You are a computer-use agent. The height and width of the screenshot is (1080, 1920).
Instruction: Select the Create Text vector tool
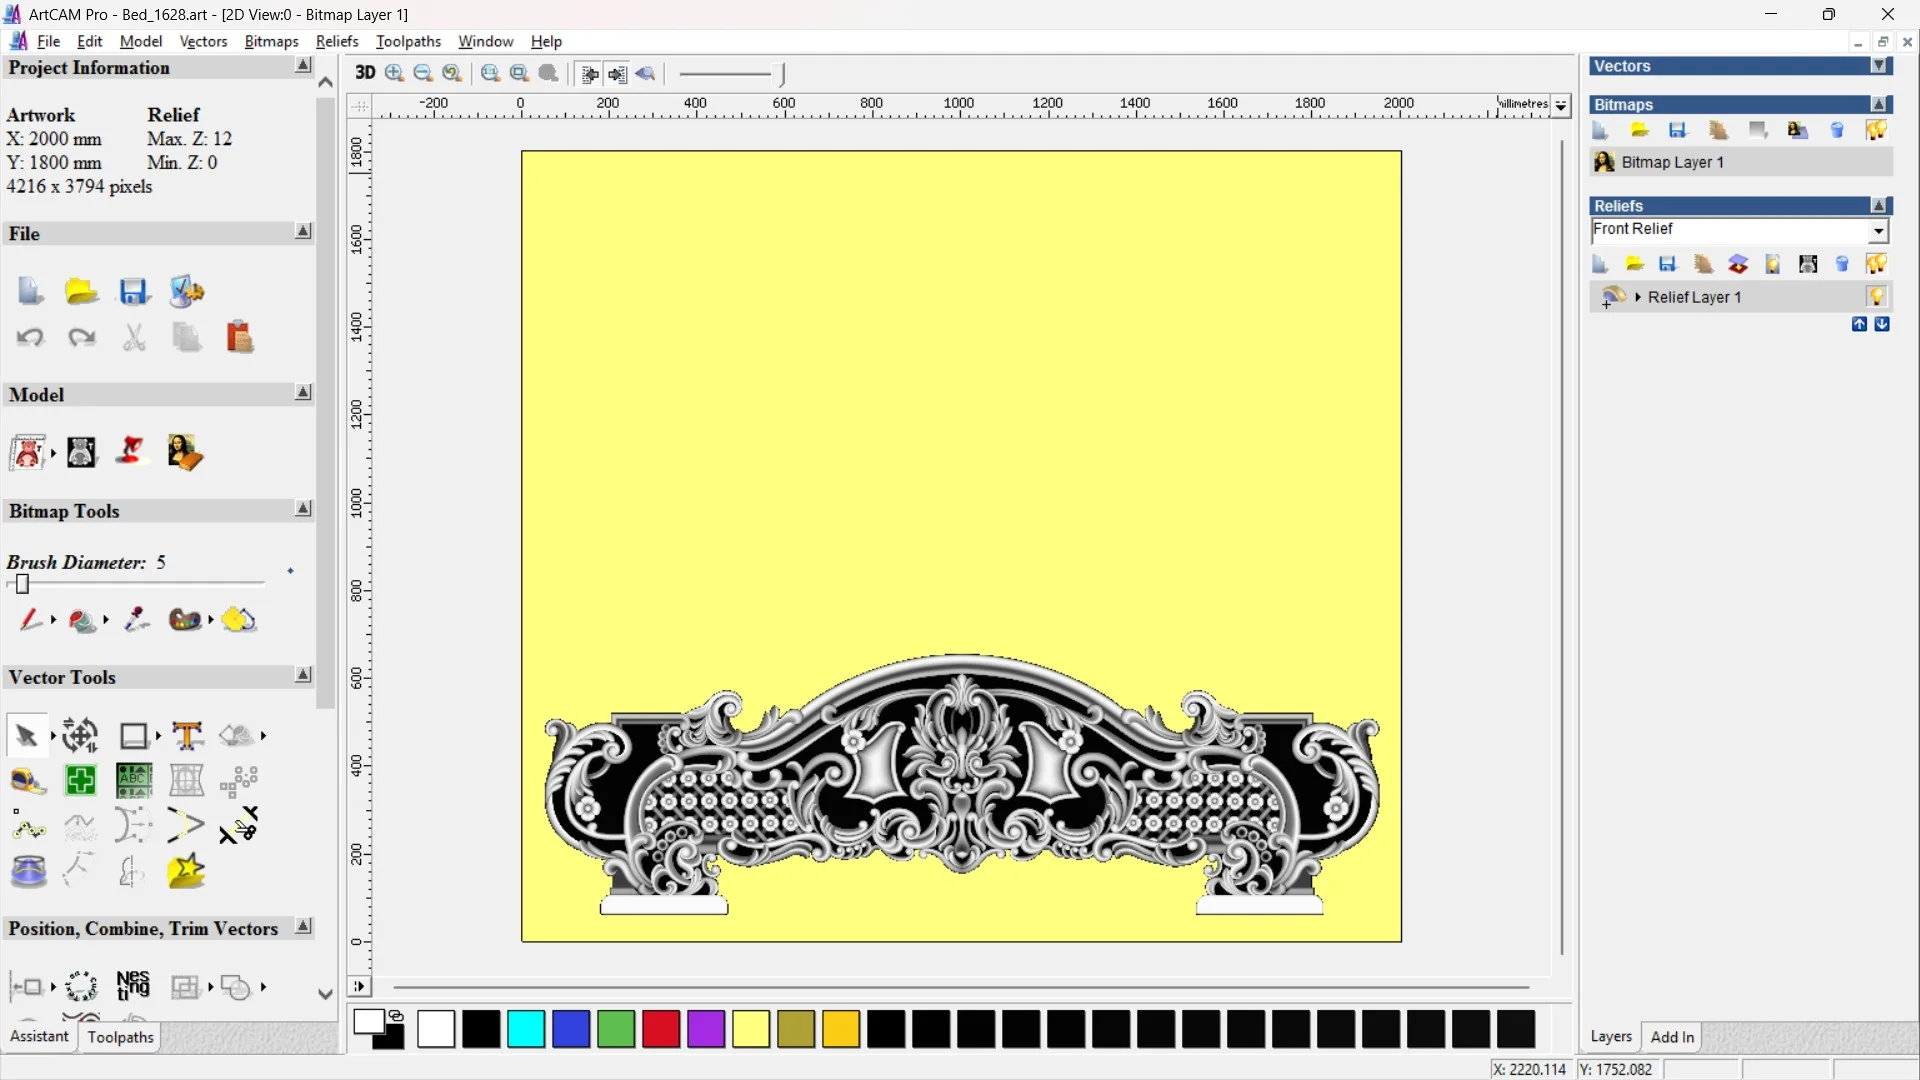pos(187,736)
